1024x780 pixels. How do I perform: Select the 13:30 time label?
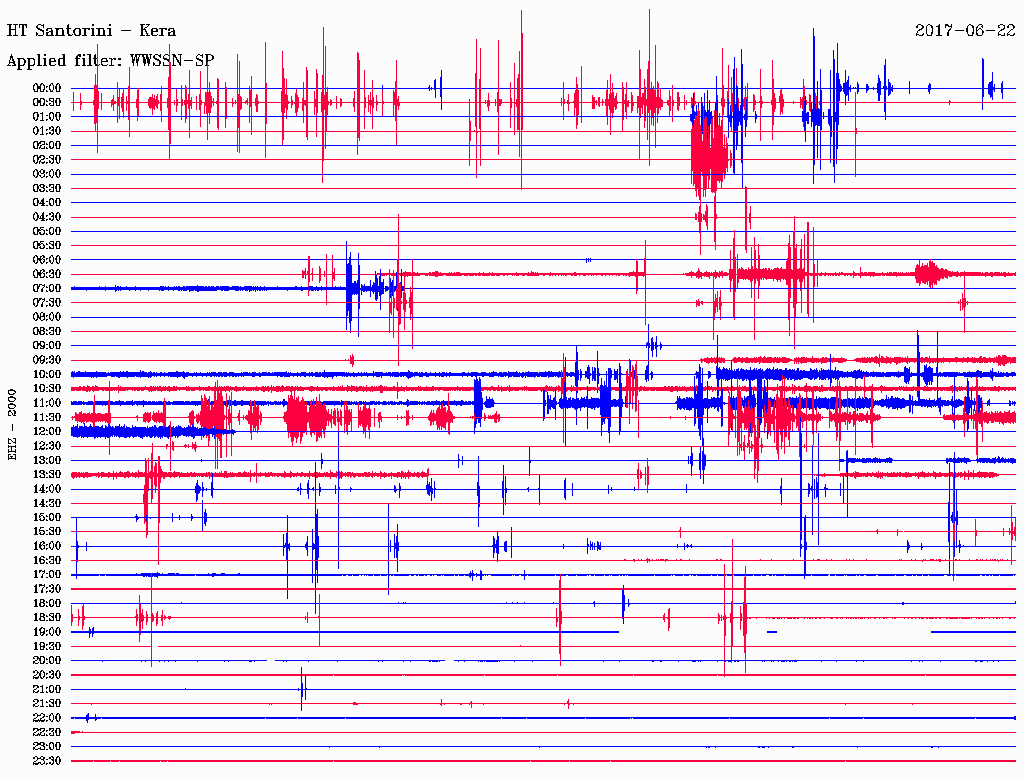coord(47,475)
